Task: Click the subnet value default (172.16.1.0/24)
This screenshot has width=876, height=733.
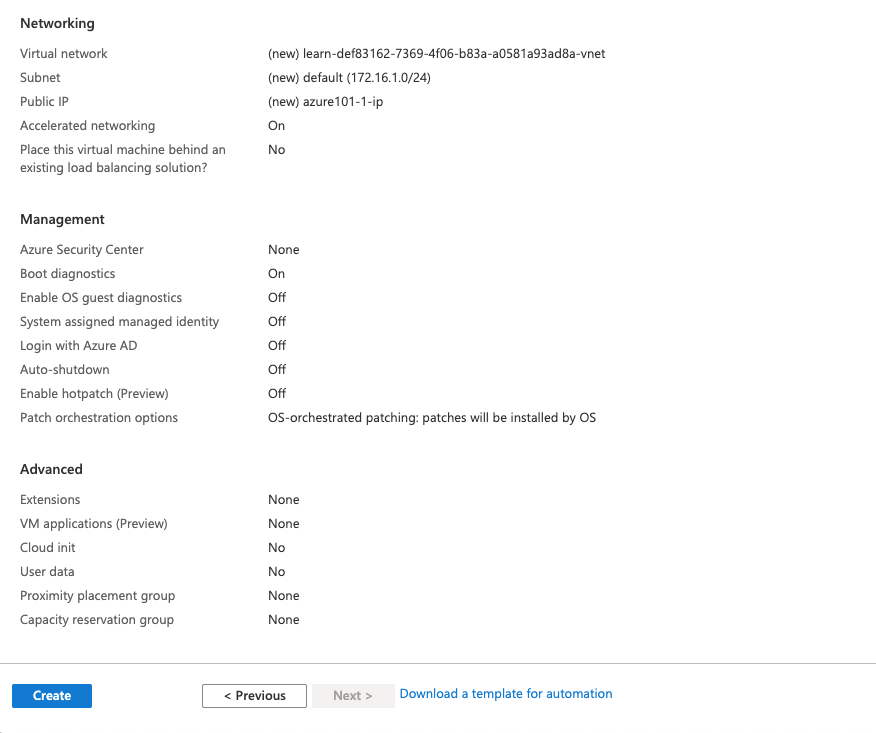Action: (349, 78)
